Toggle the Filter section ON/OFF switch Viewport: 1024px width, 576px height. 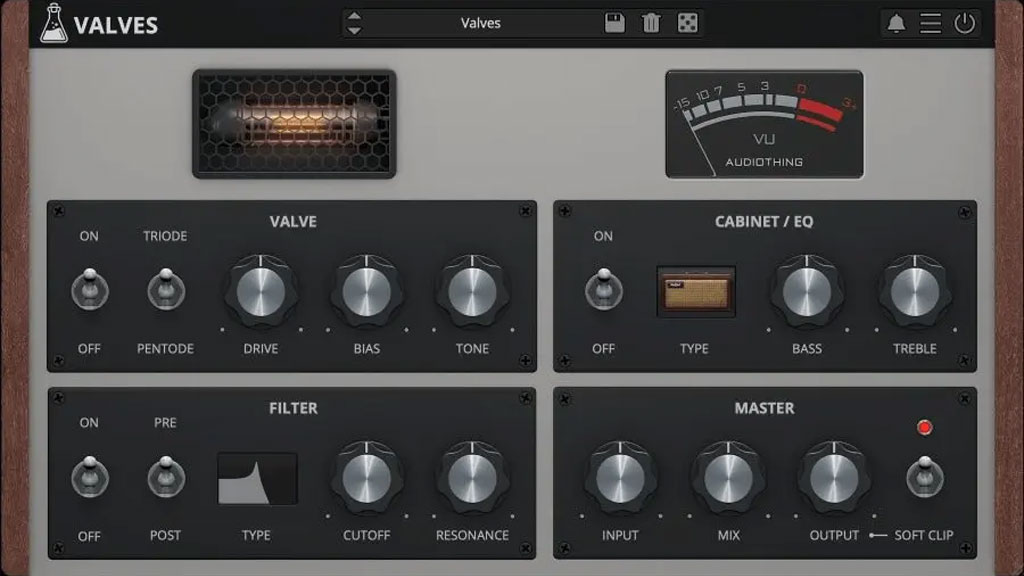point(89,477)
